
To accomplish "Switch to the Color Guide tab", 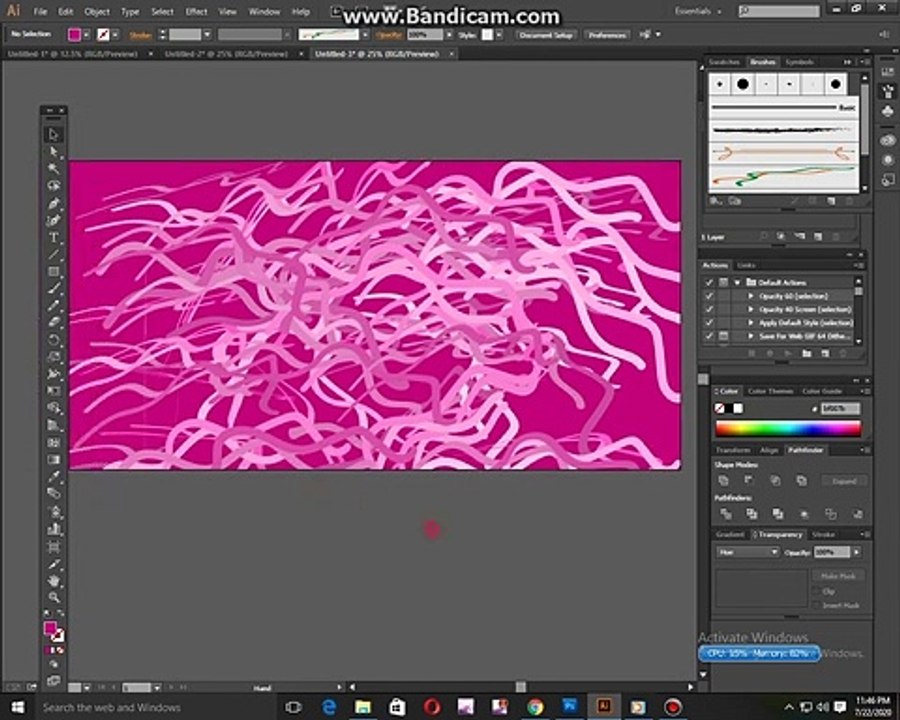I will pyautogui.click(x=822, y=391).
